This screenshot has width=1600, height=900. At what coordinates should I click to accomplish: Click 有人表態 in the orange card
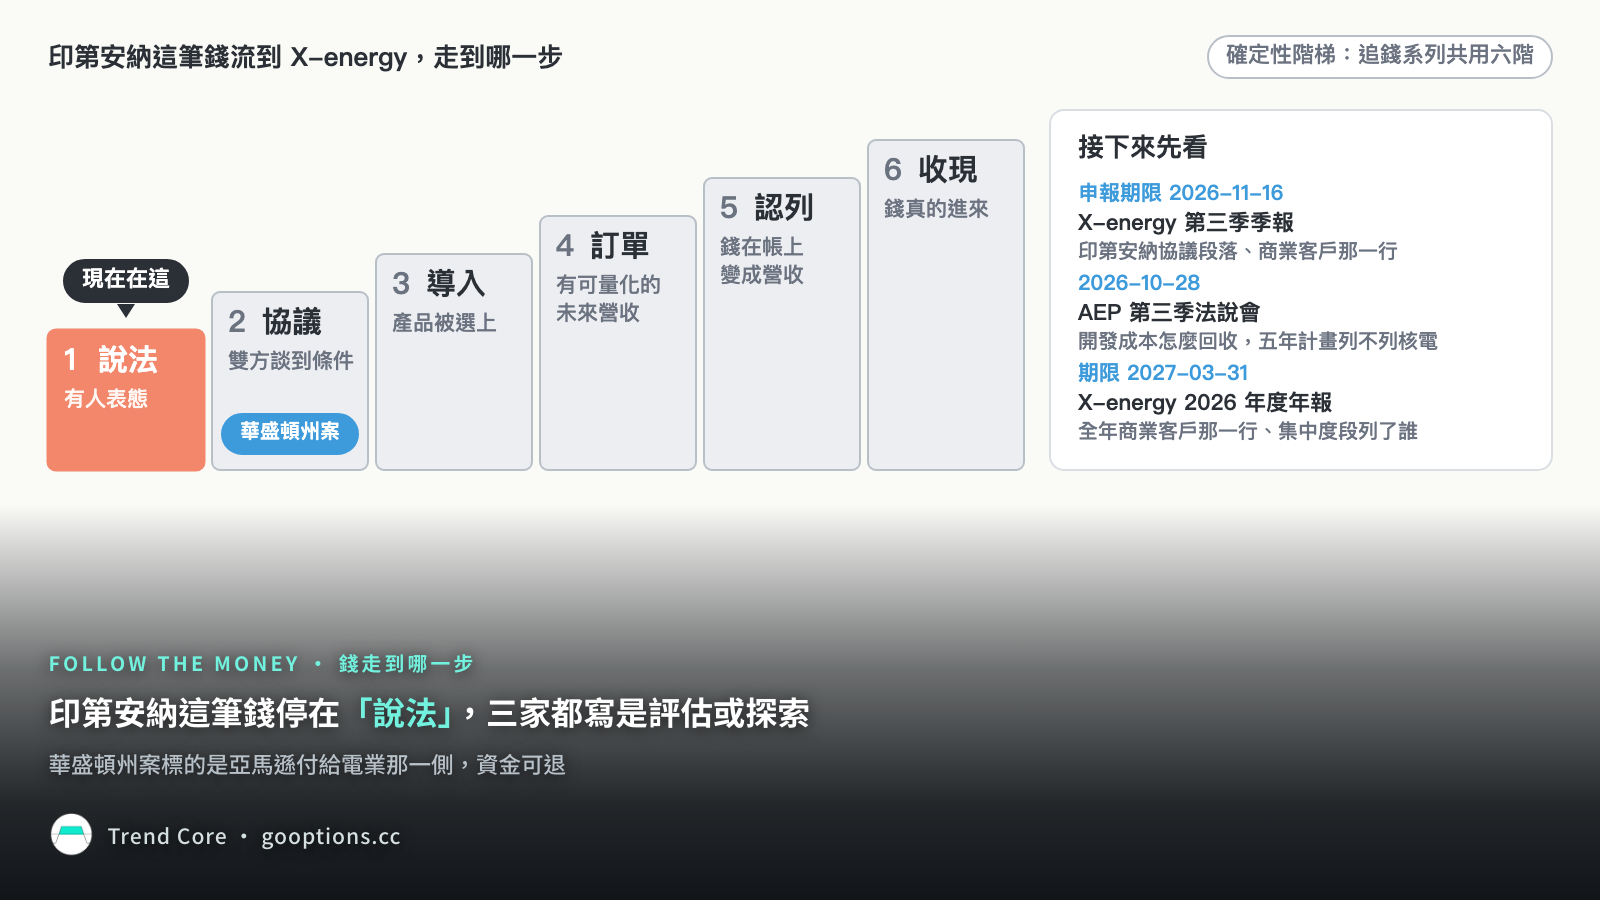coord(106,399)
